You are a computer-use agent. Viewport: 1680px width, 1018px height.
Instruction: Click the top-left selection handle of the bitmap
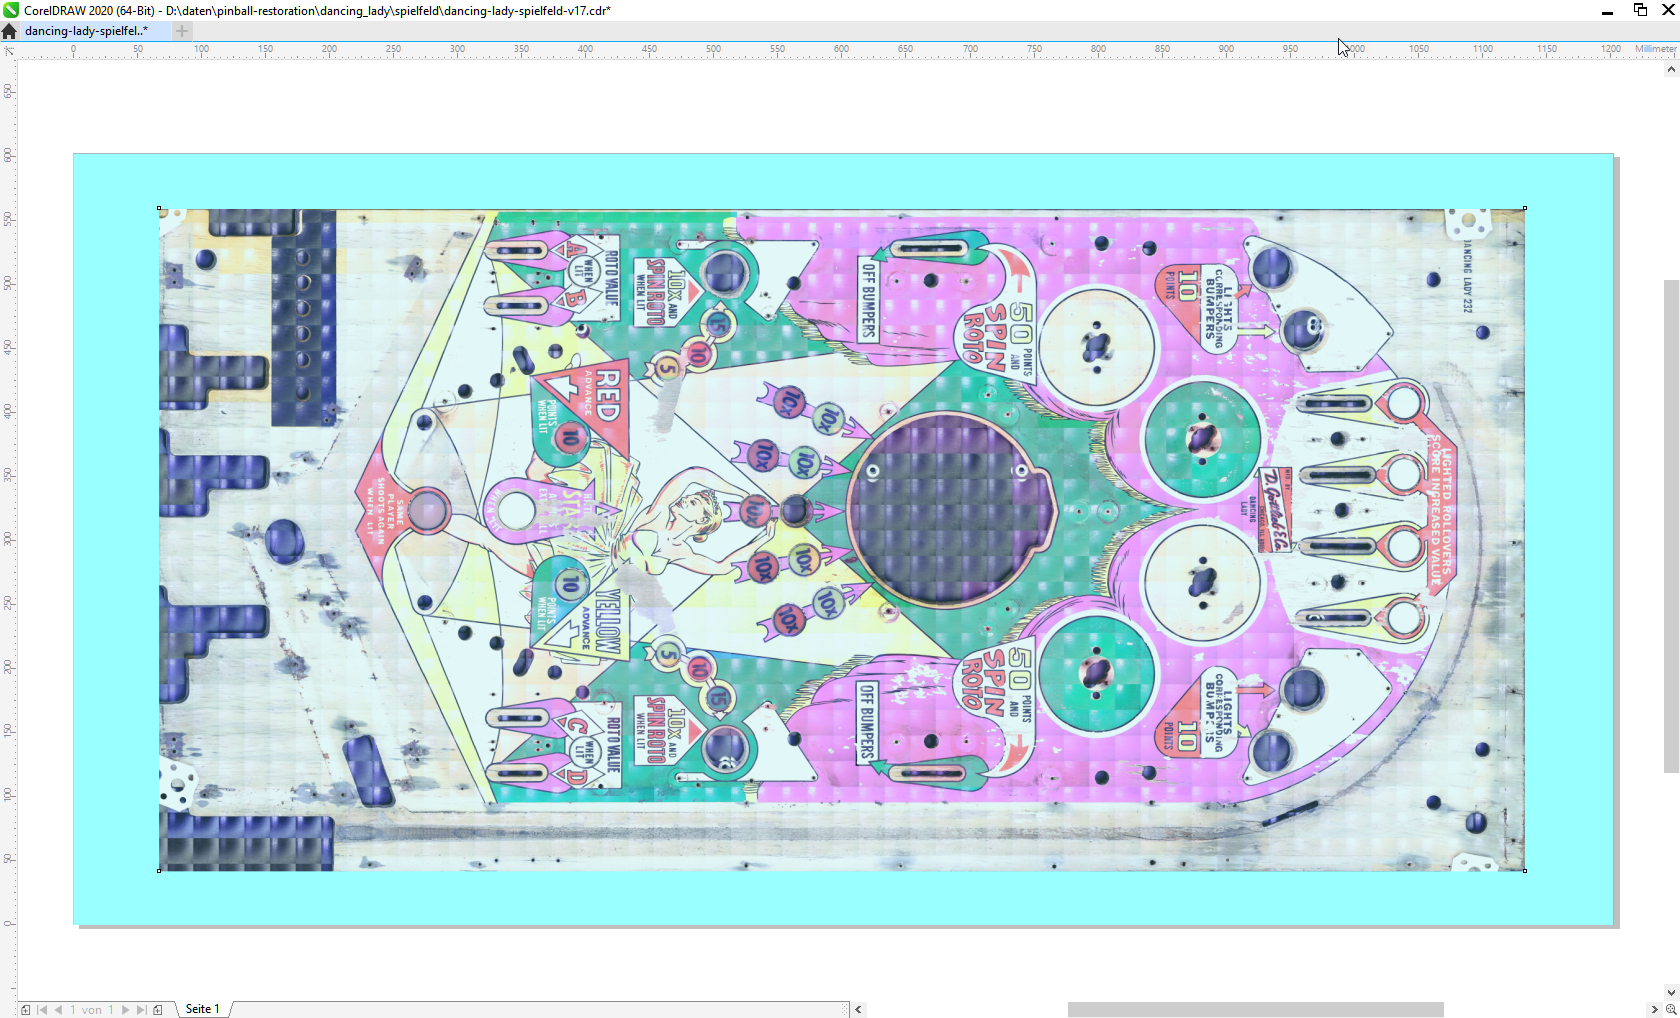pyautogui.click(x=160, y=209)
